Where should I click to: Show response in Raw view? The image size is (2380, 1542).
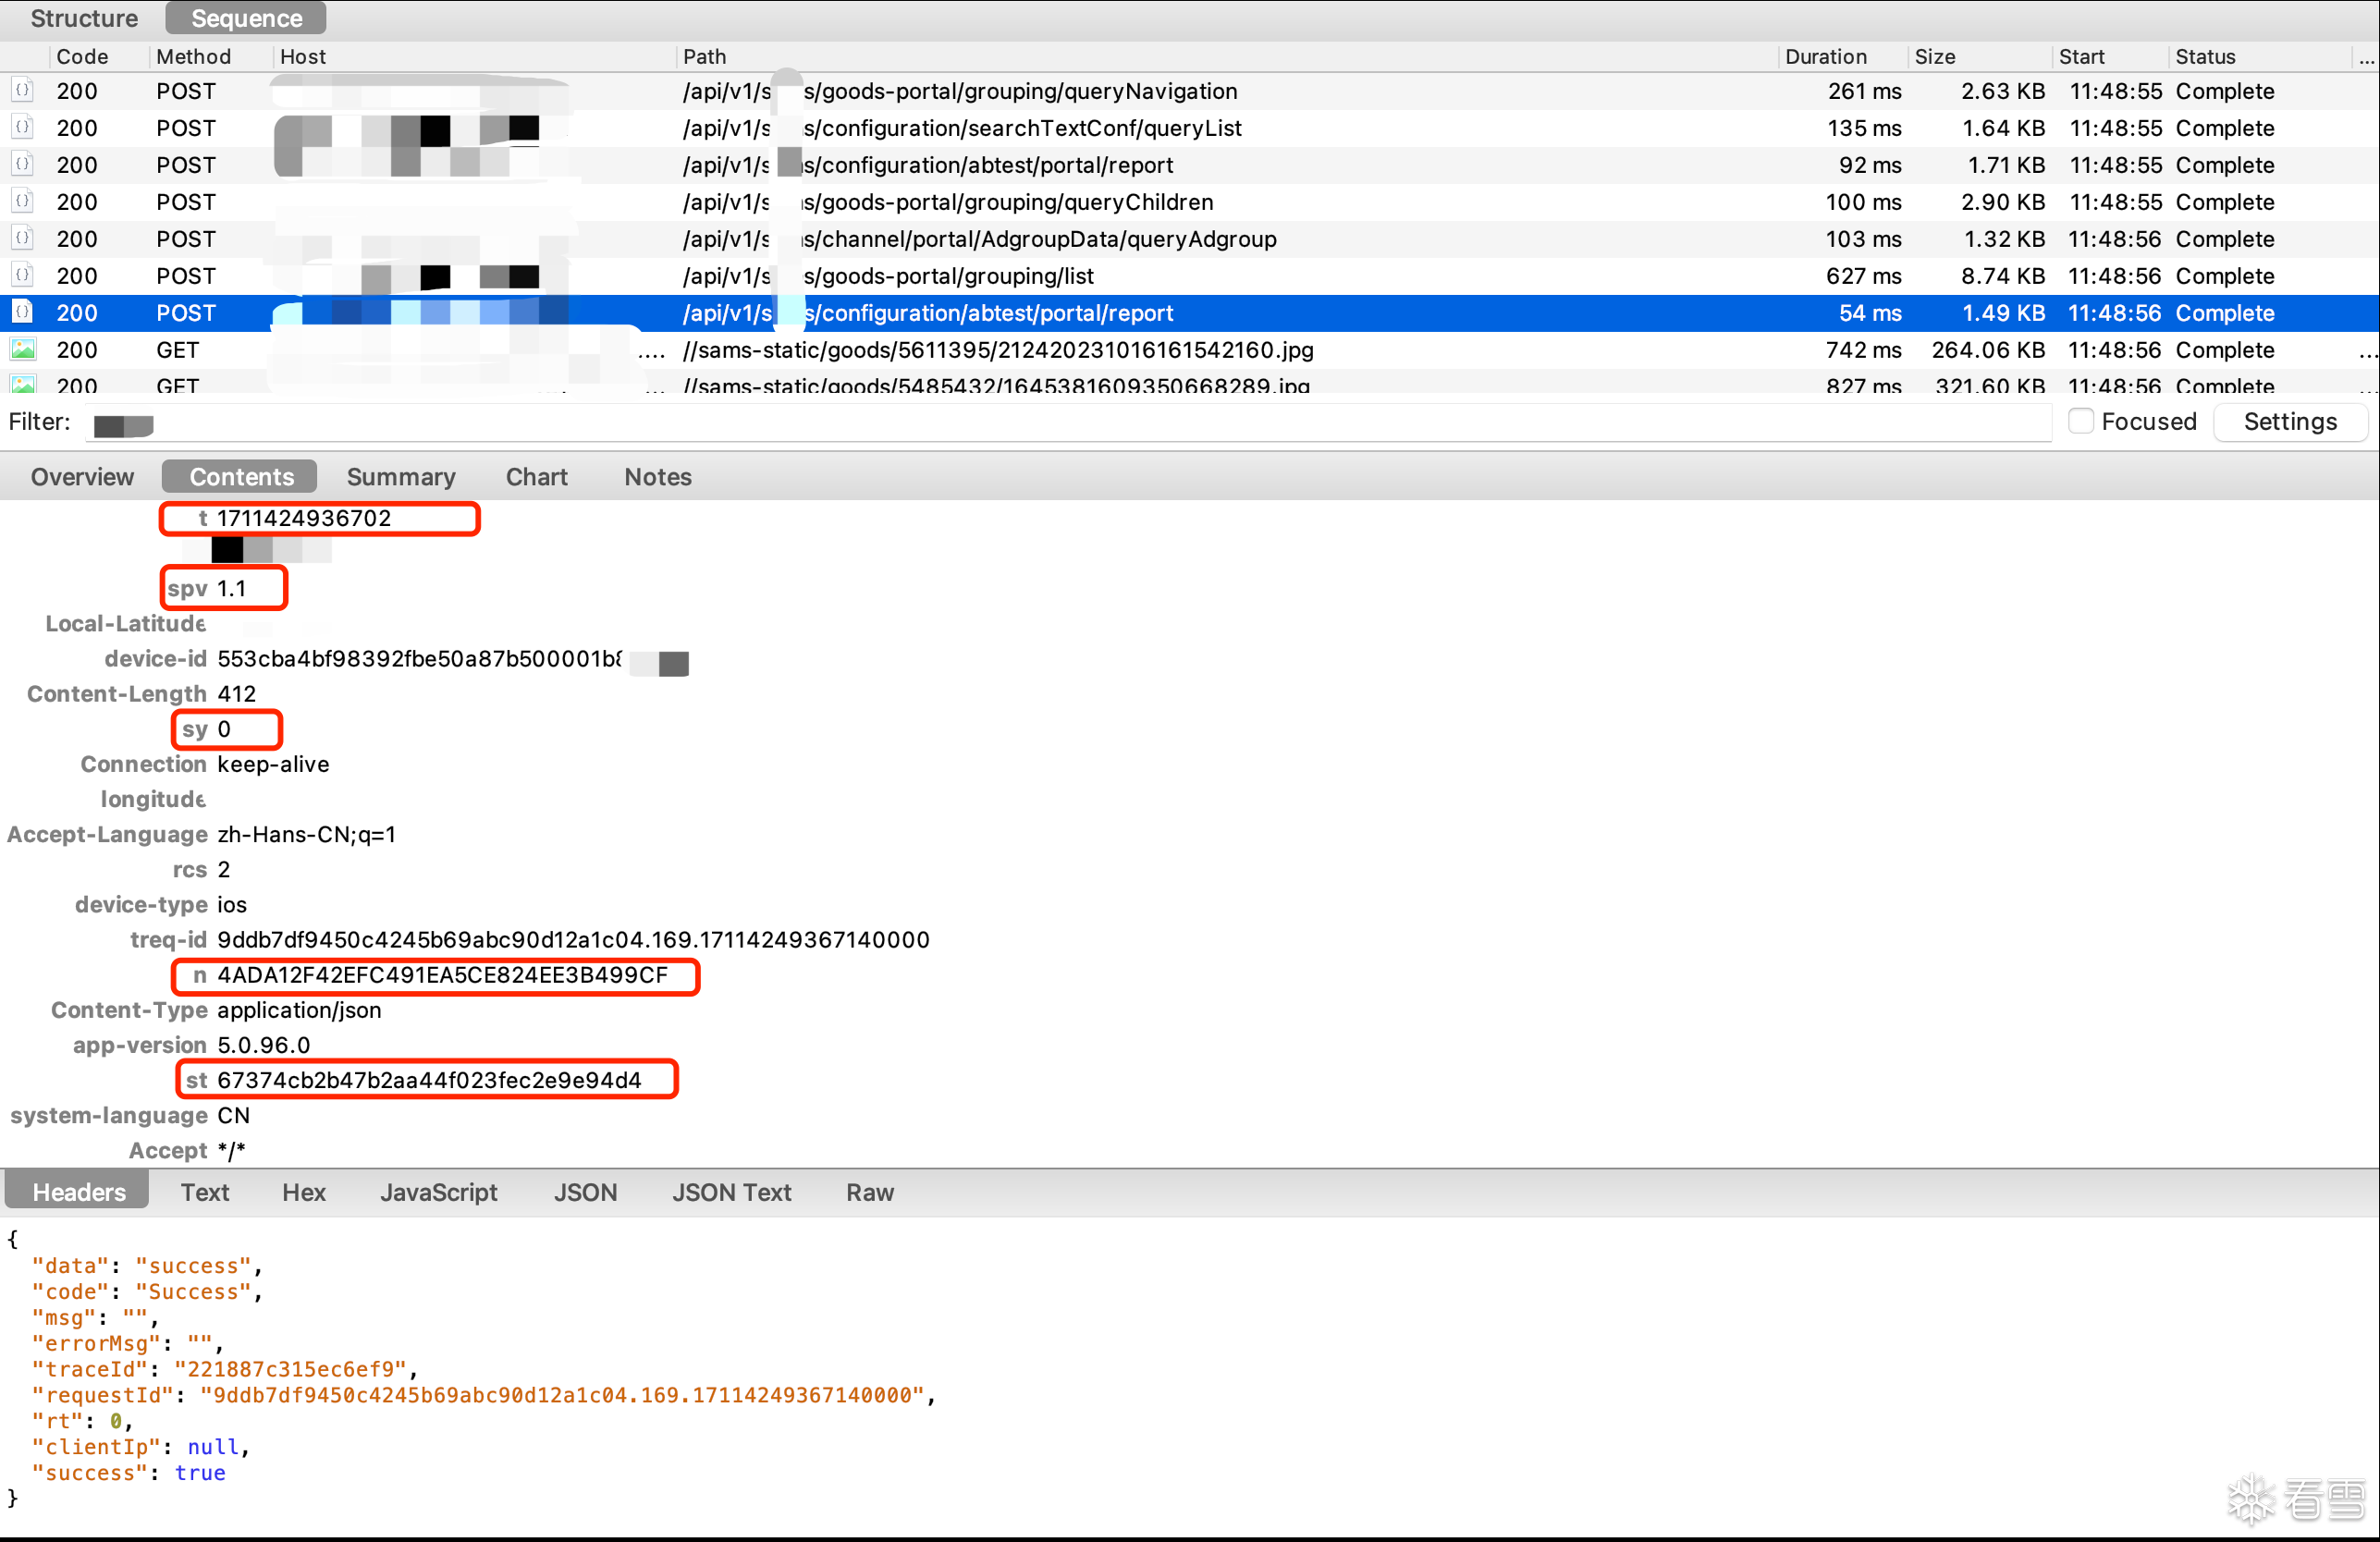pyautogui.click(x=869, y=1192)
